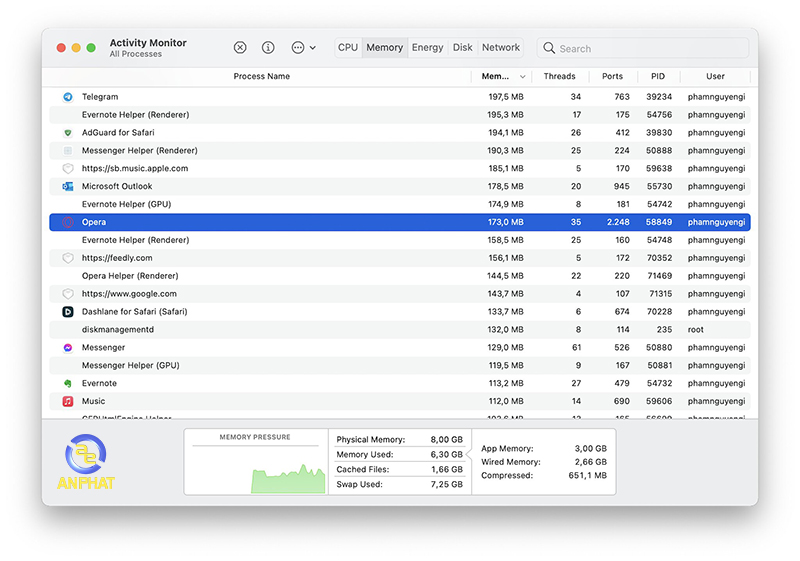Open the process info (i) toolbar icon
The height and width of the screenshot is (561, 800).
pyautogui.click(x=268, y=47)
